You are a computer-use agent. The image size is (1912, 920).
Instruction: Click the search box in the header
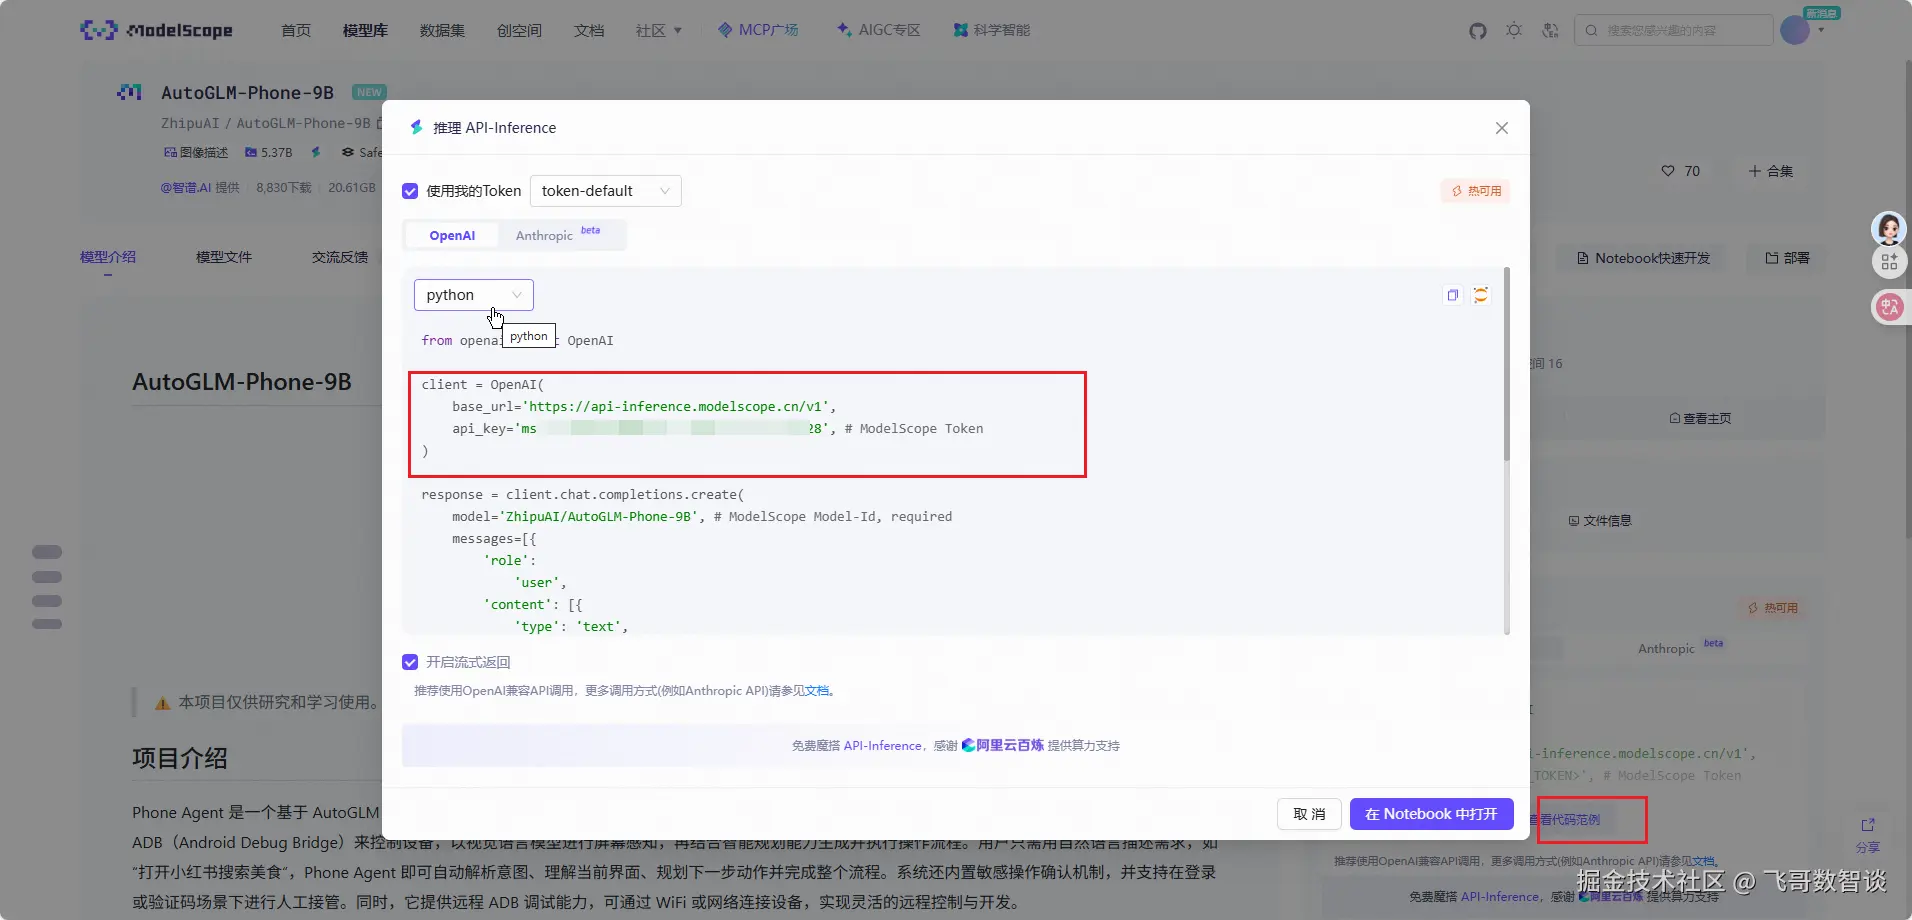tap(1673, 30)
